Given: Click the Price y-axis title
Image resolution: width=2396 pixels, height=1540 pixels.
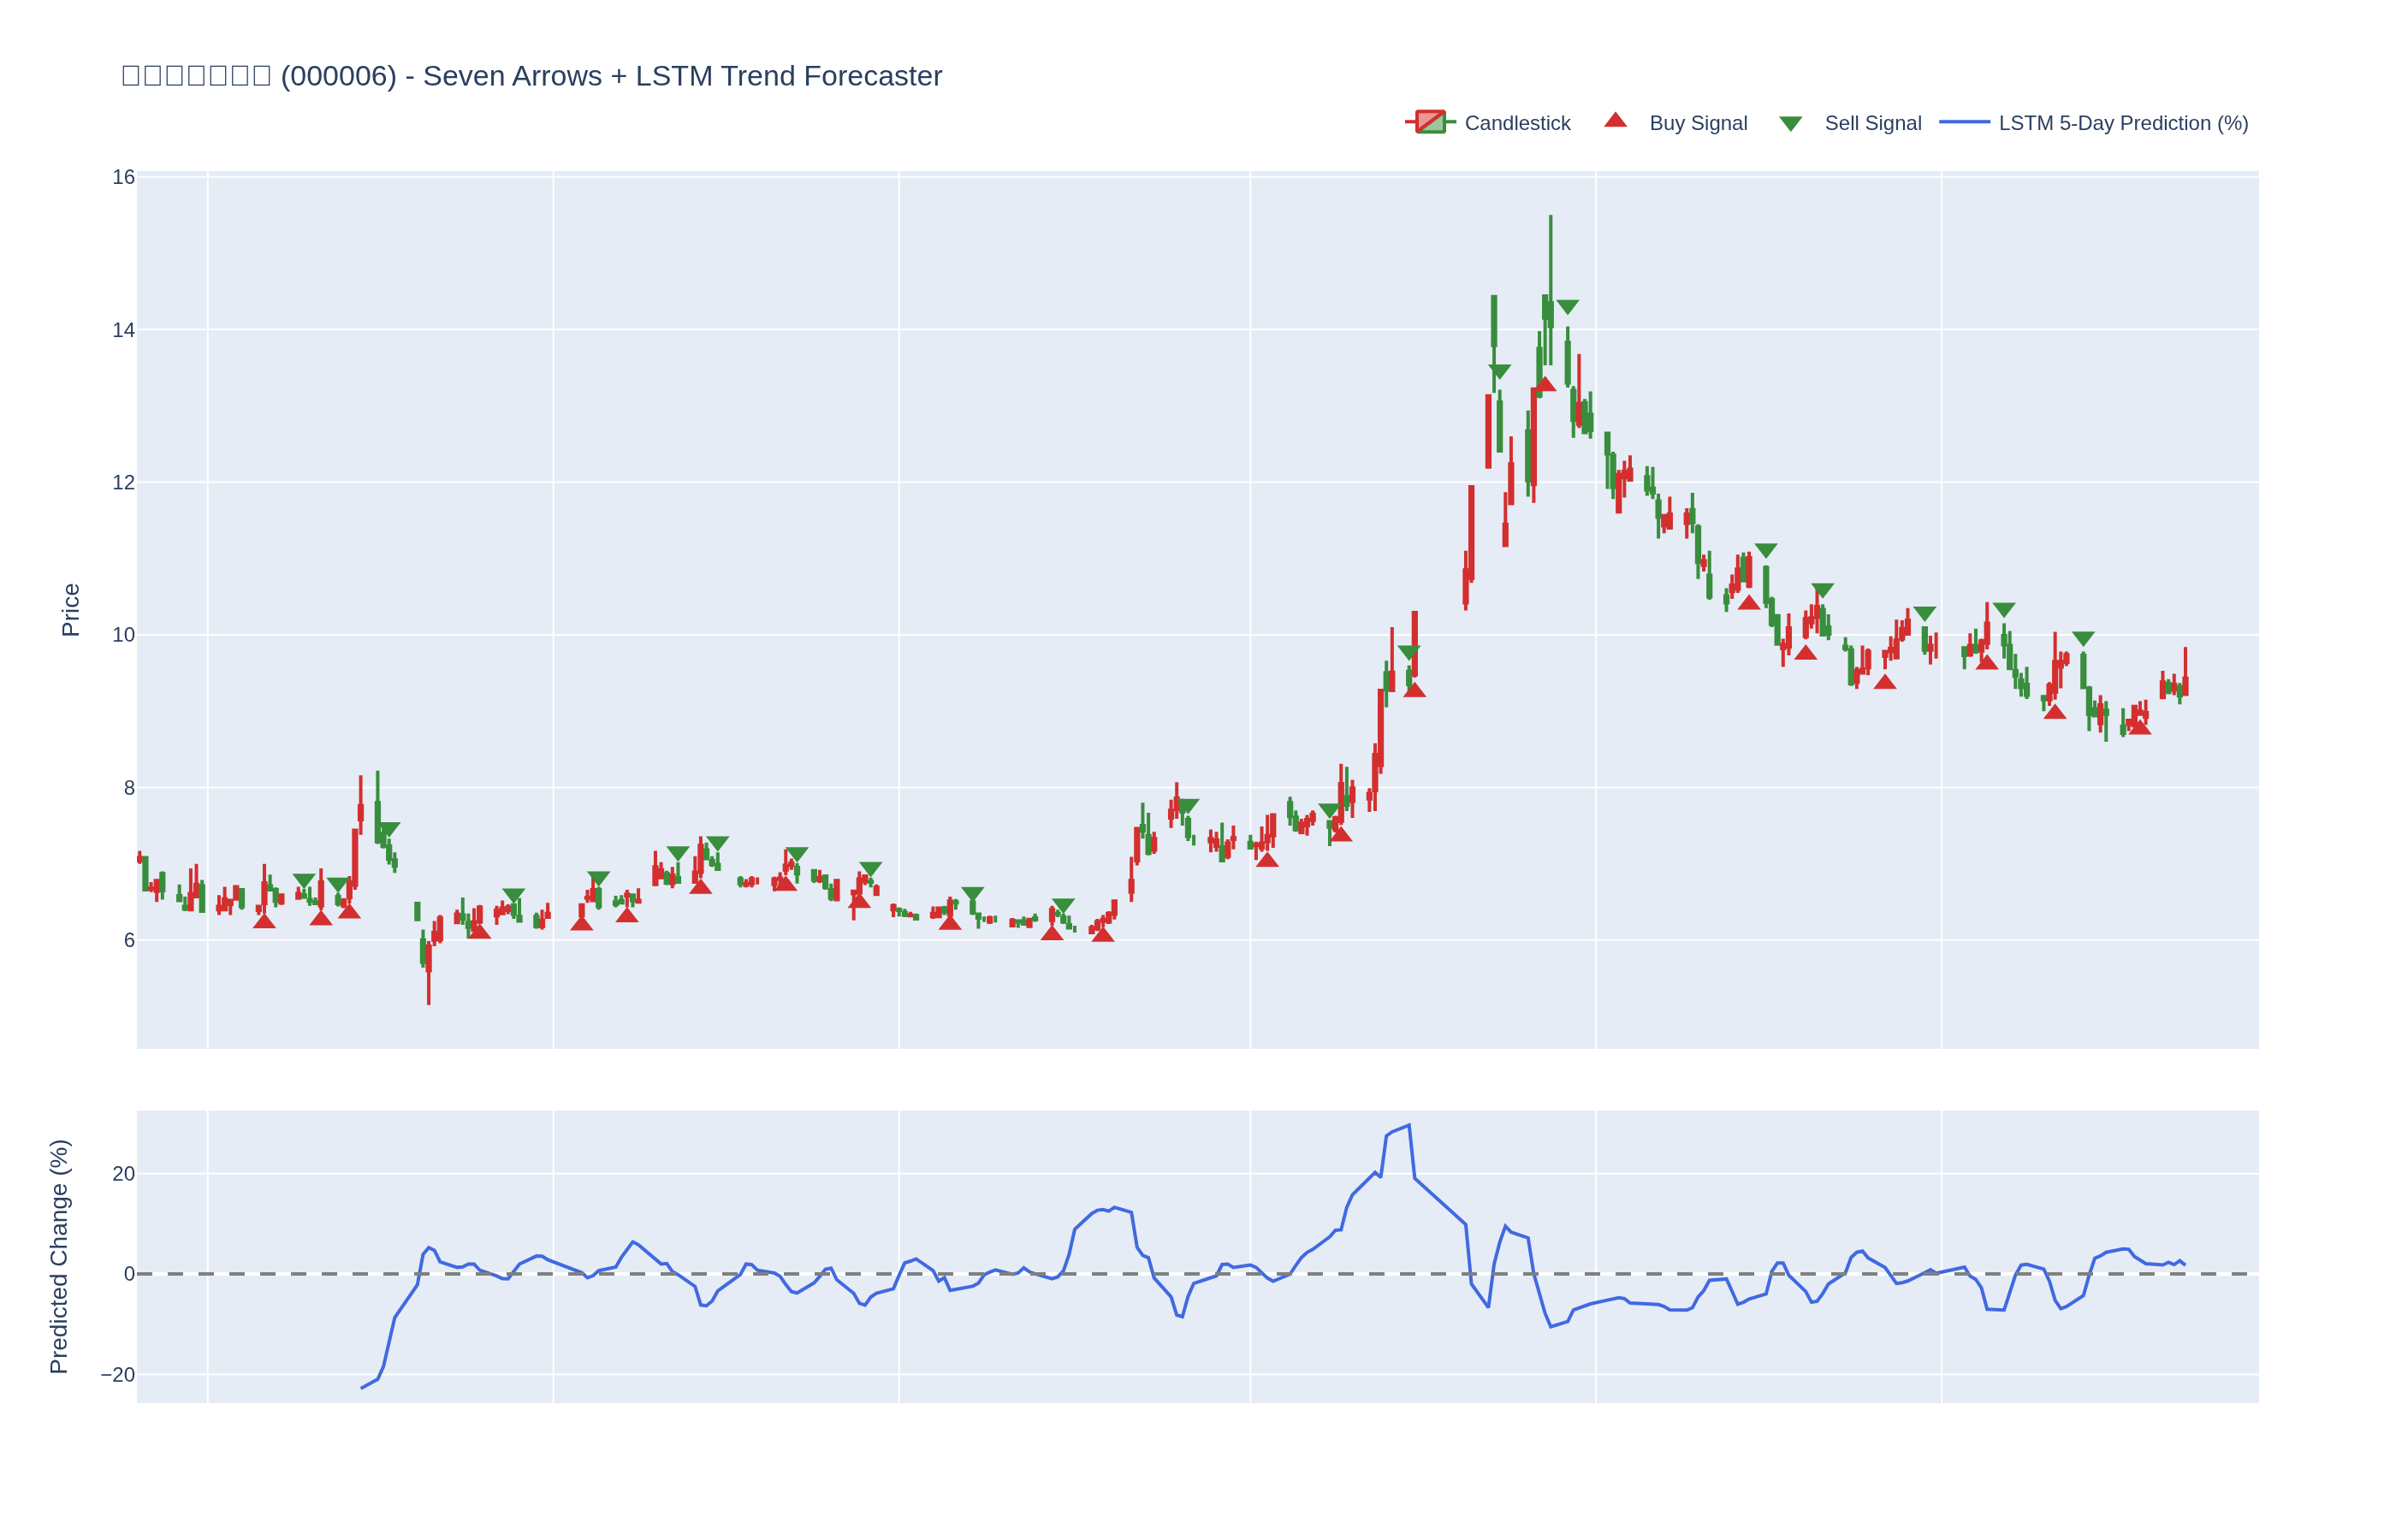Looking at the screenshot, I should click(x=70, y=610).
